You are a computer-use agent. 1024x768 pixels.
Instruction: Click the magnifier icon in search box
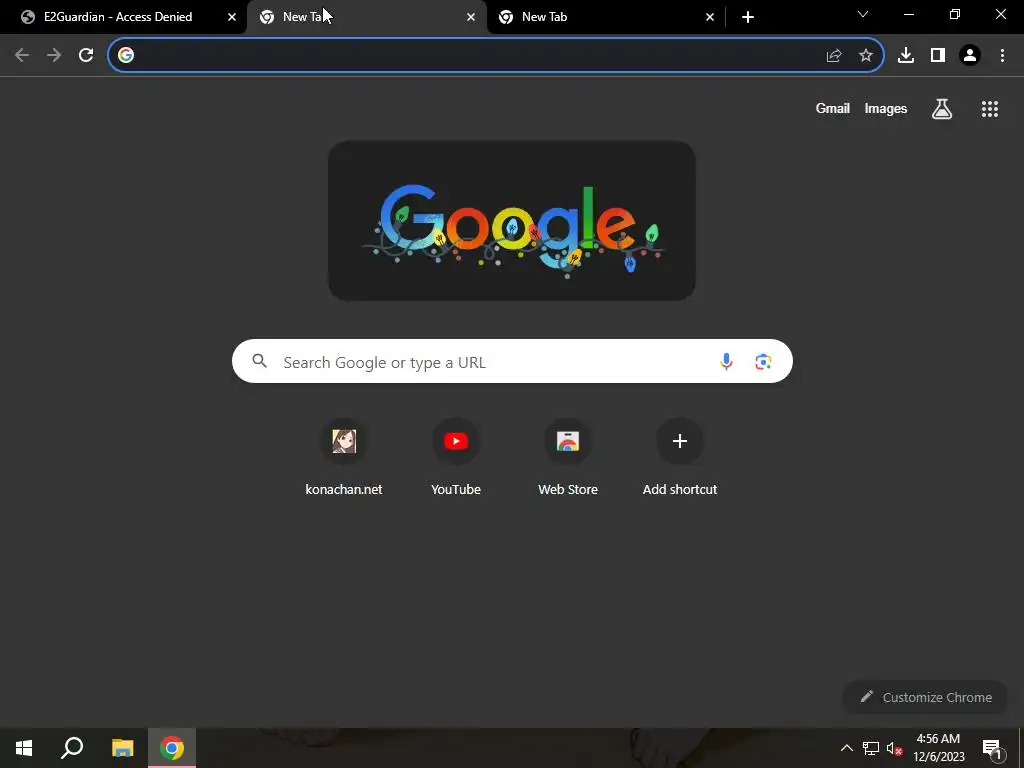[259, 361]
